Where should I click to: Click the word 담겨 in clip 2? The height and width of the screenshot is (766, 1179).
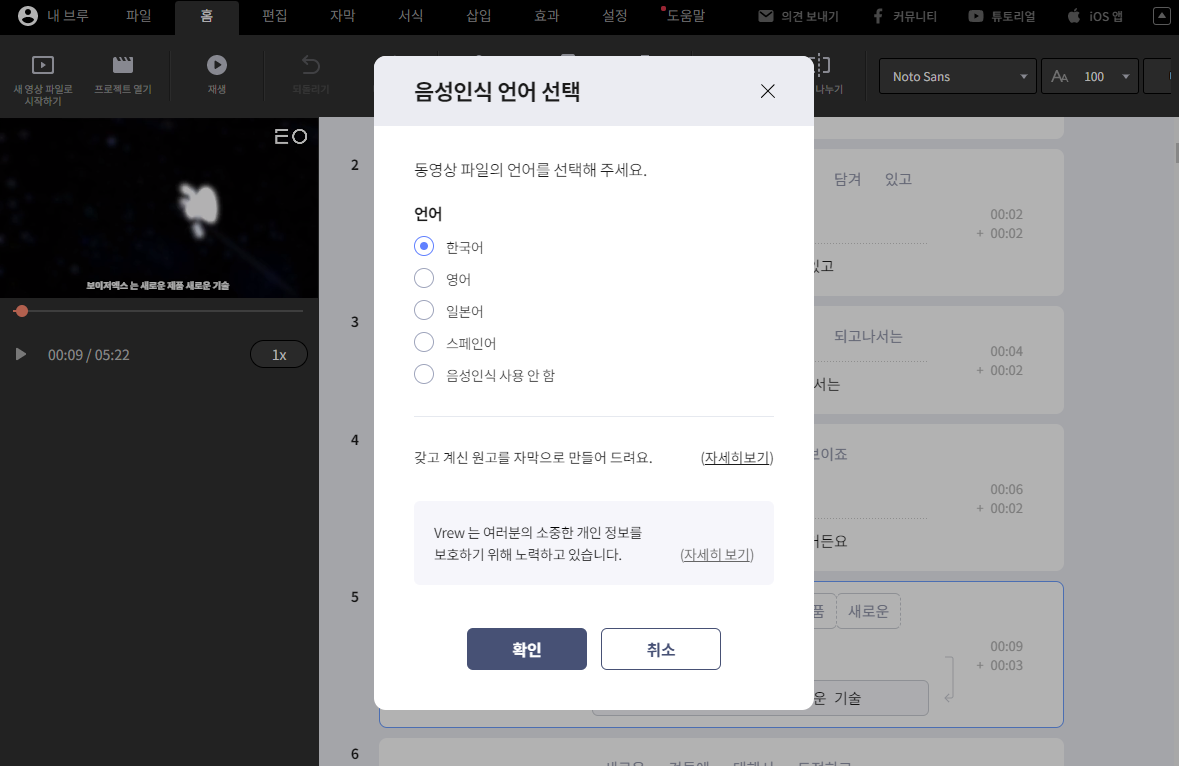847,180
